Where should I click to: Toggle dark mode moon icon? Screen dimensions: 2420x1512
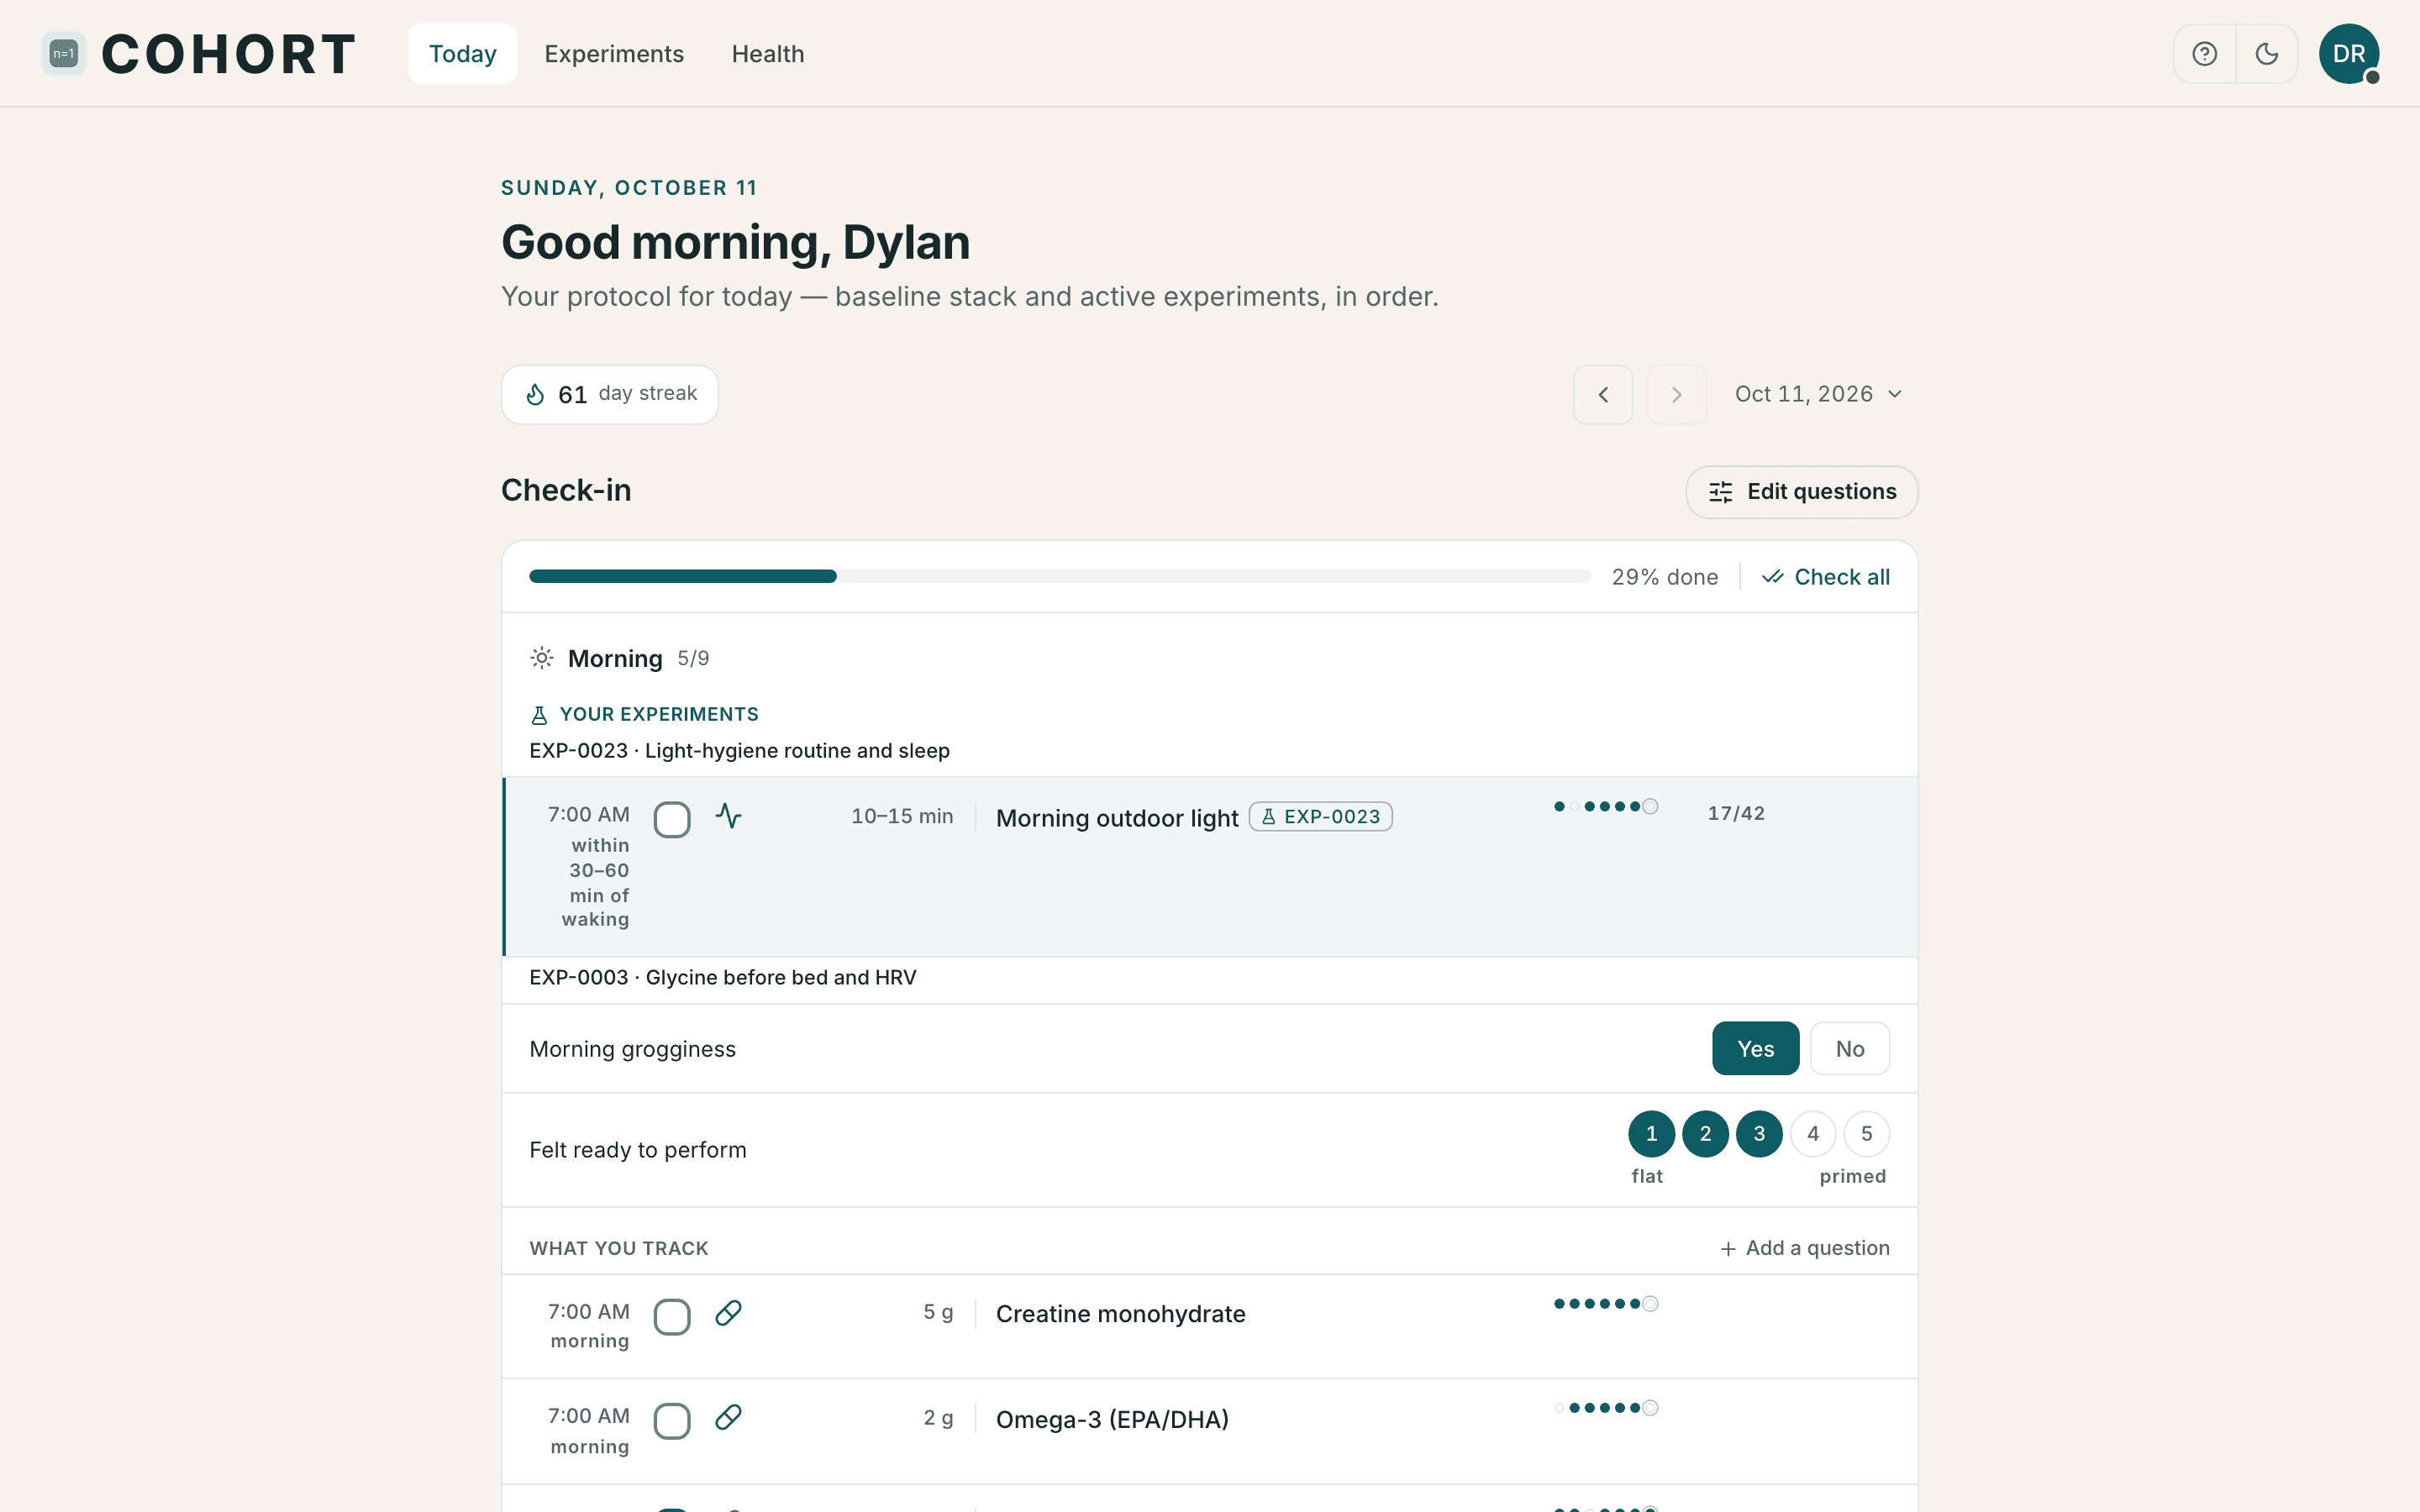pyautogui.click(x=2266, y=54)
